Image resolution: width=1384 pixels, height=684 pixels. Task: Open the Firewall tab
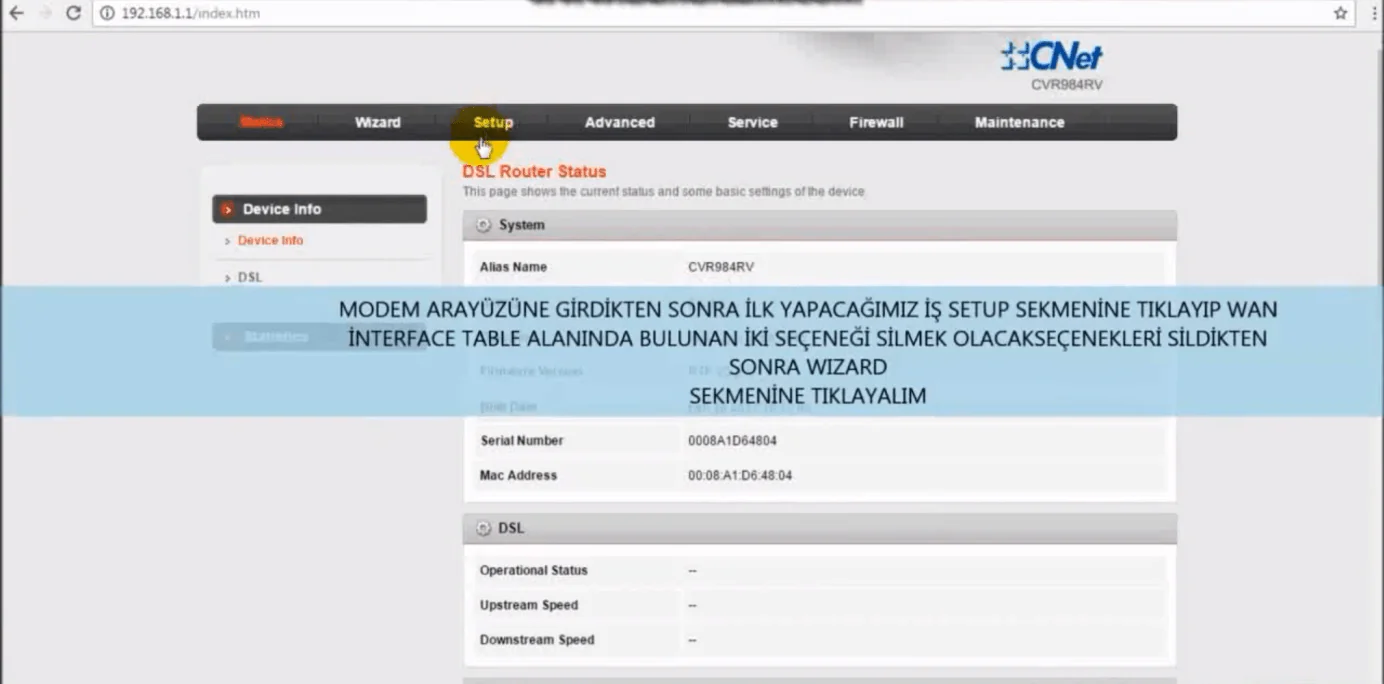(x=876, y=122)
